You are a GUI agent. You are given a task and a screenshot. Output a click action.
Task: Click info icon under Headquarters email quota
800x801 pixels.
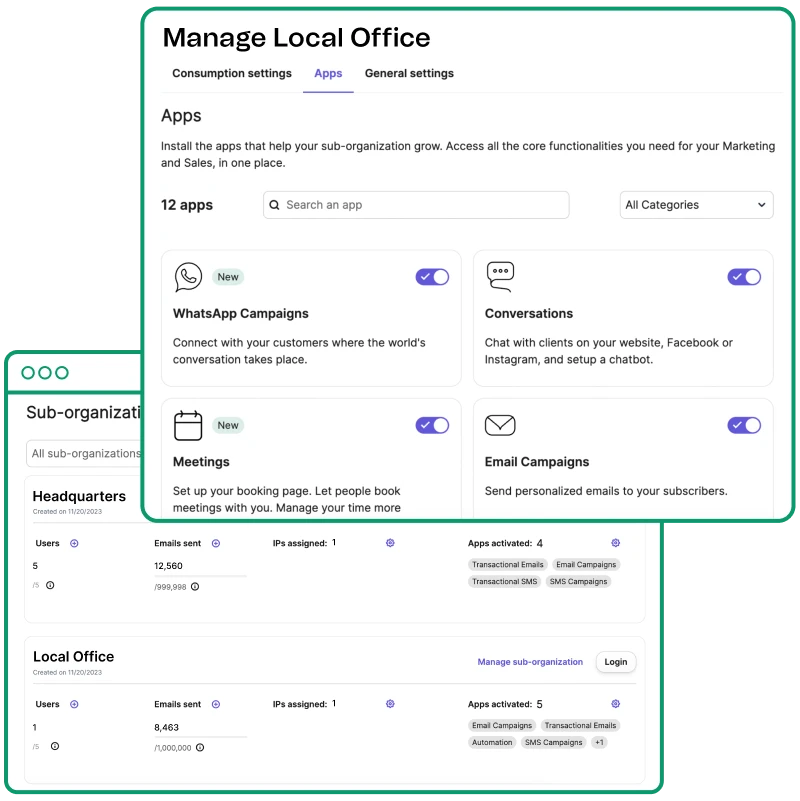[195, 587]
